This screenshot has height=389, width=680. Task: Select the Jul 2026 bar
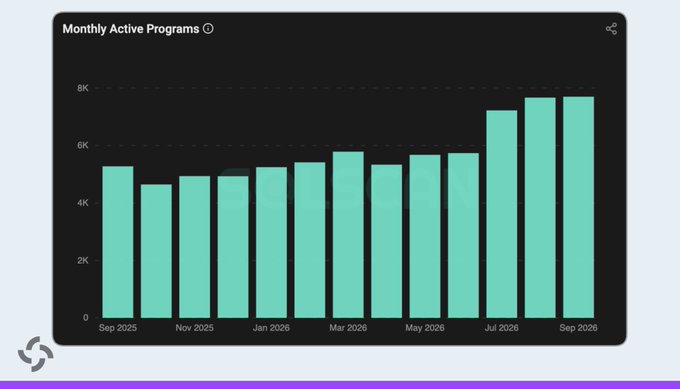(501, 214)
